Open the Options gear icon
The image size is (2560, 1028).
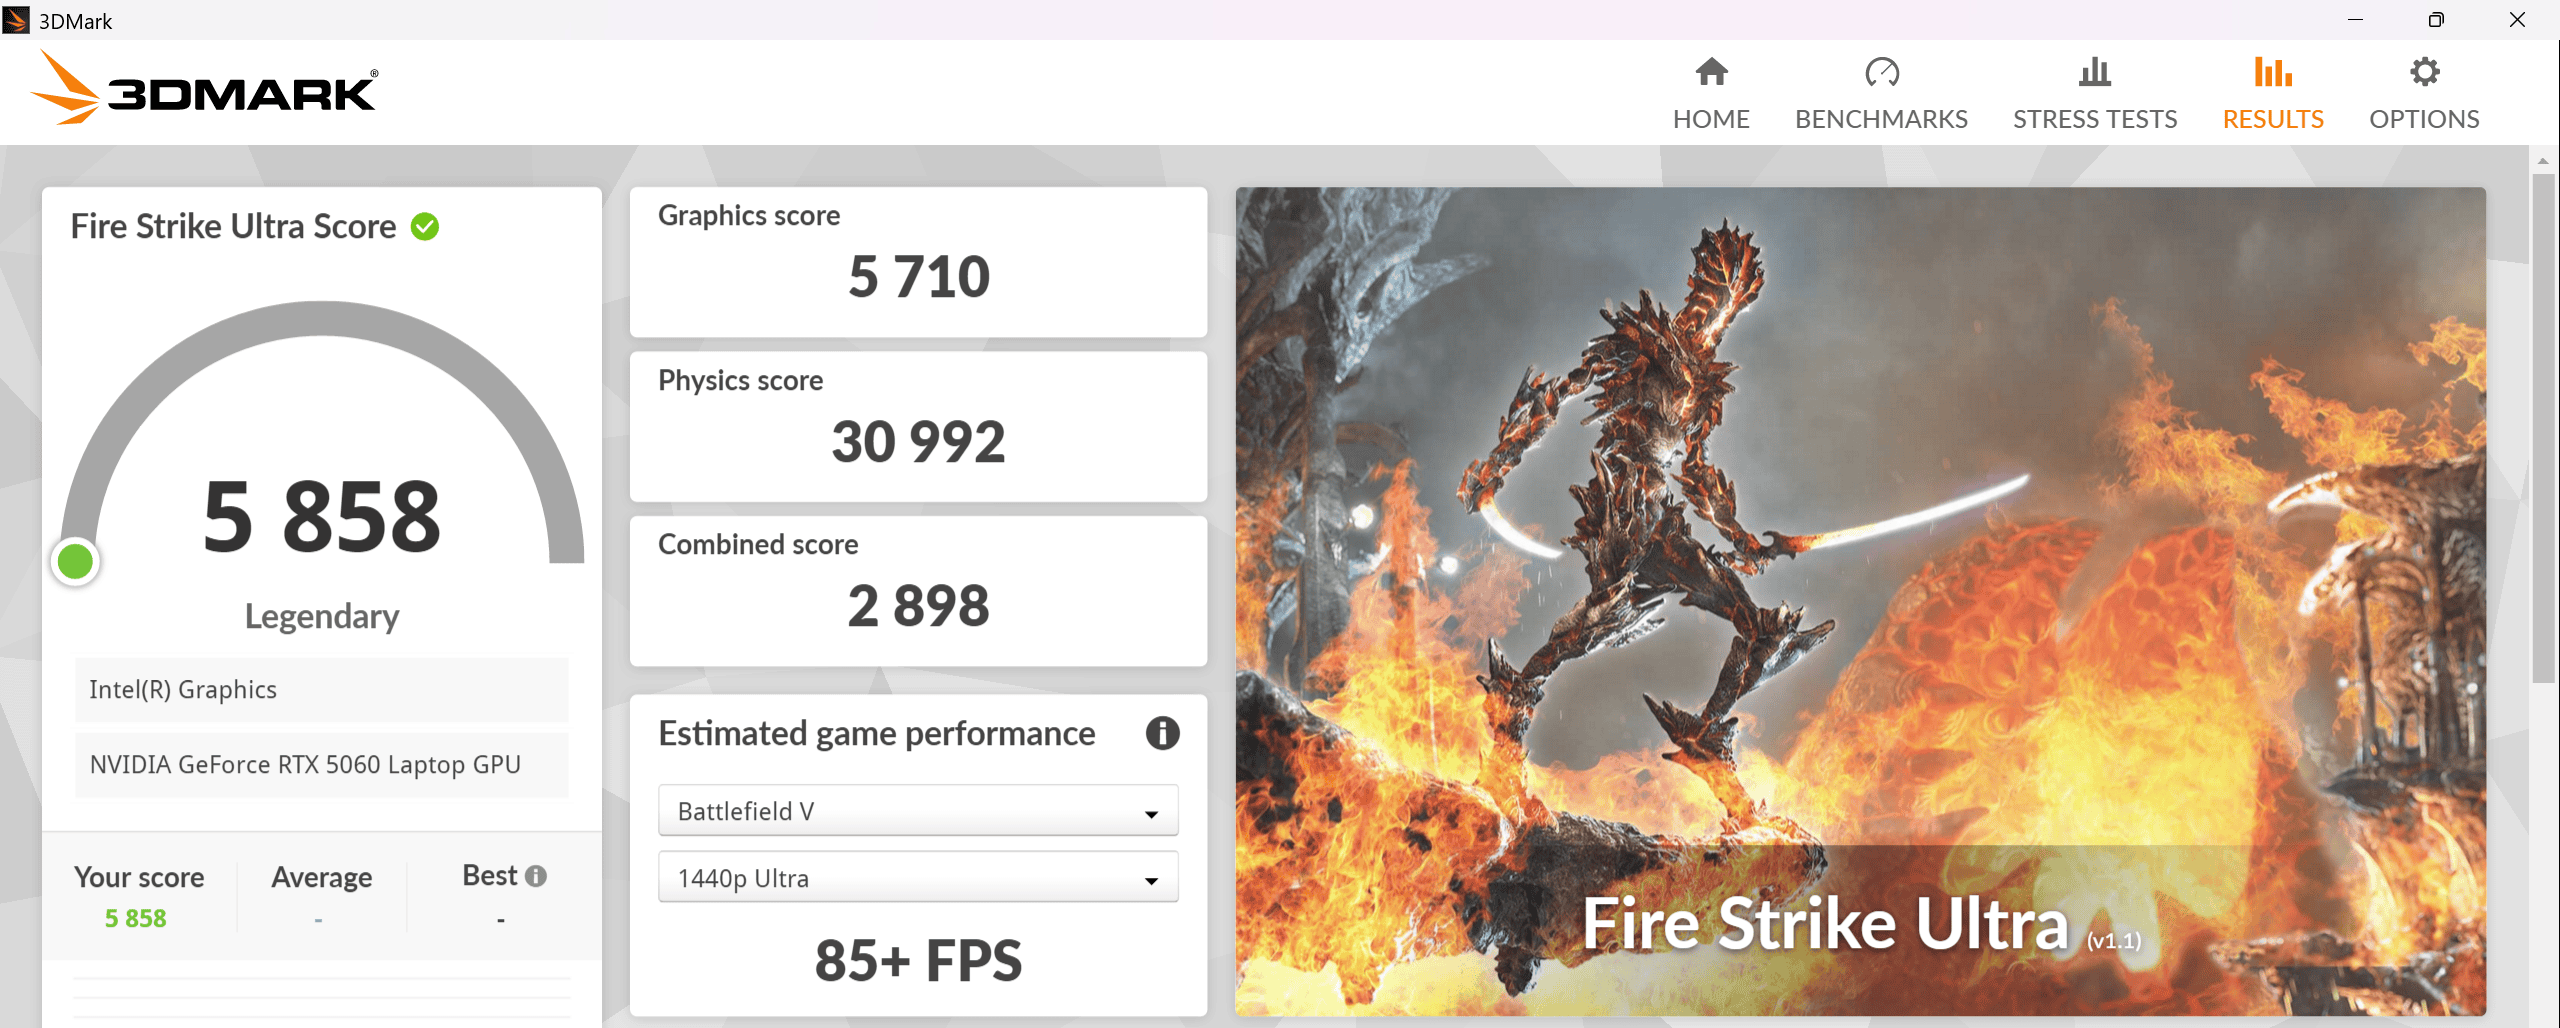tap(2424, 72)
